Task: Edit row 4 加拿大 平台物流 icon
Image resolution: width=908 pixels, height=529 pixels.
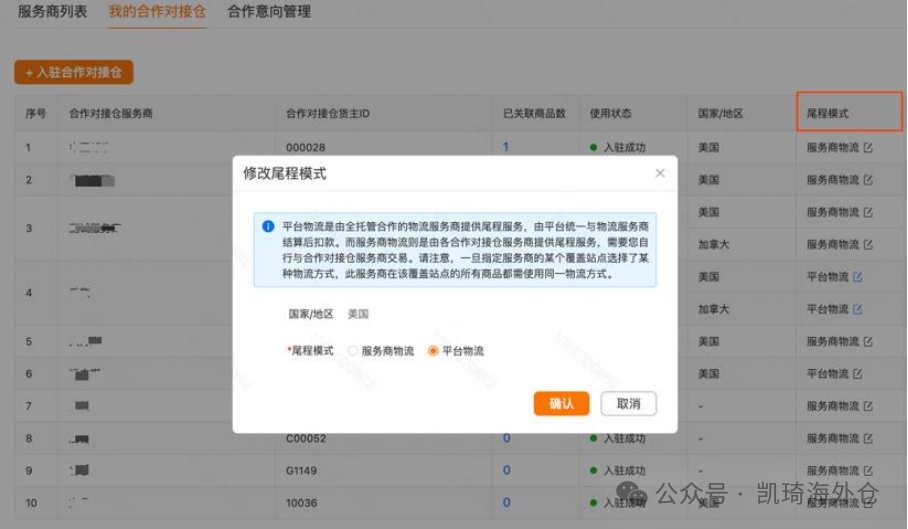Action: (858, 309)
